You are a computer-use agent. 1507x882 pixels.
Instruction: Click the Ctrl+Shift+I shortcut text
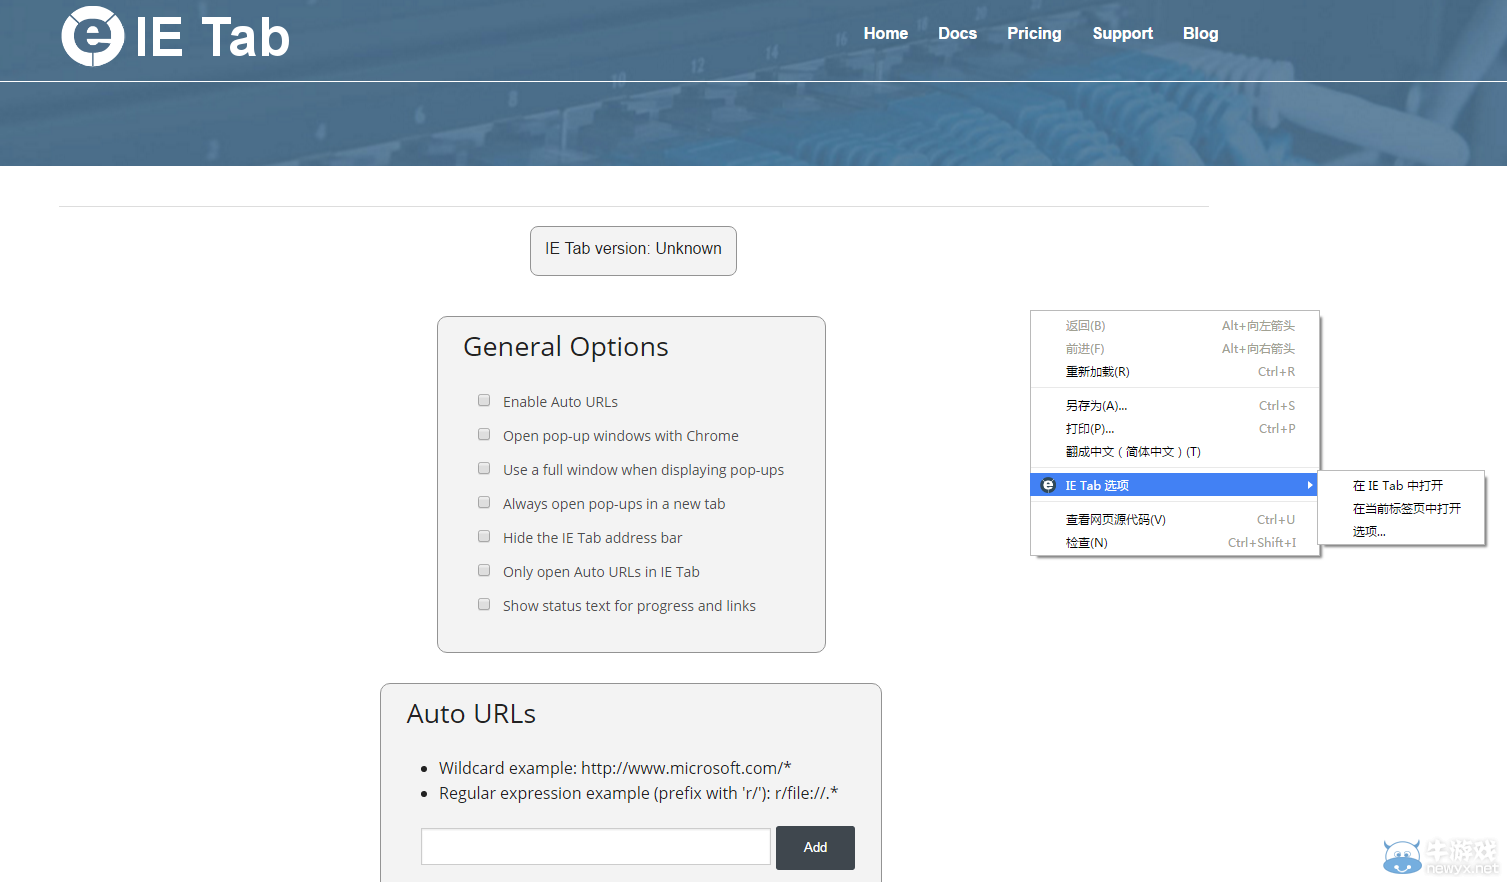1262,542
